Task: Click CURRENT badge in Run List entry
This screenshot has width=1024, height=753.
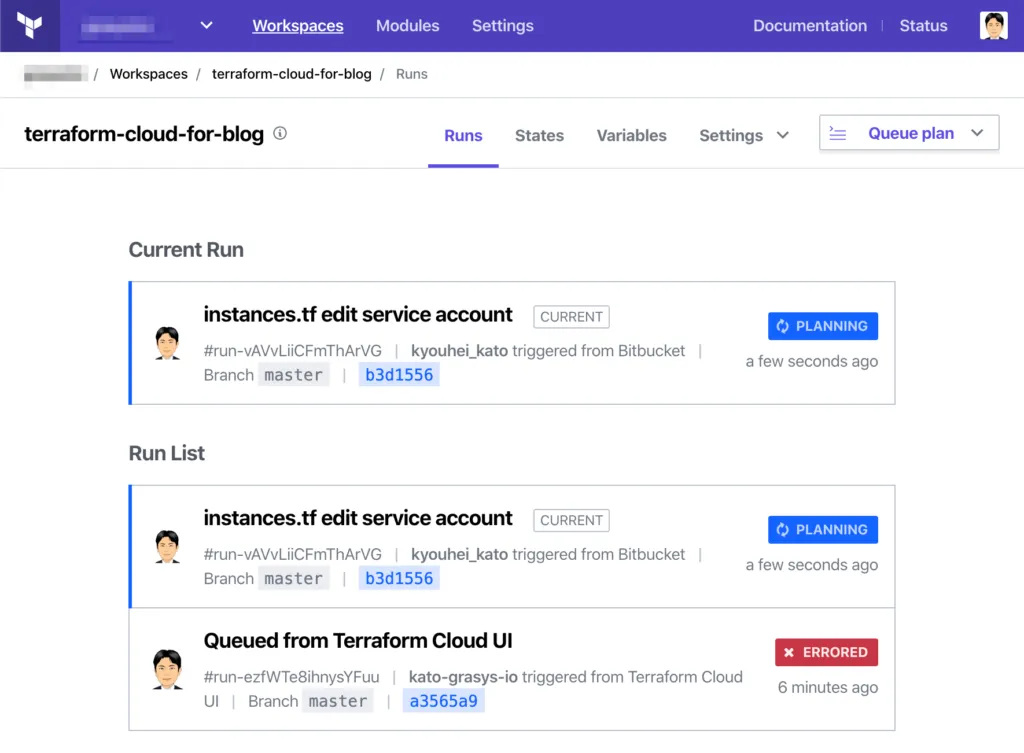Action: pyautogui.click(x=571, y=521)
